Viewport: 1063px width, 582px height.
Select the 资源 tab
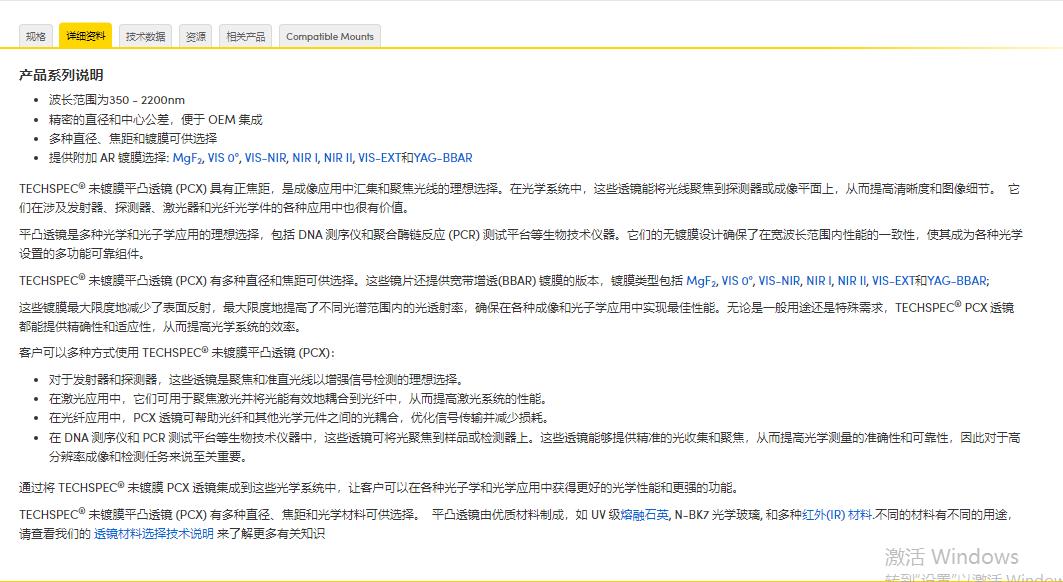pos(195,35)
